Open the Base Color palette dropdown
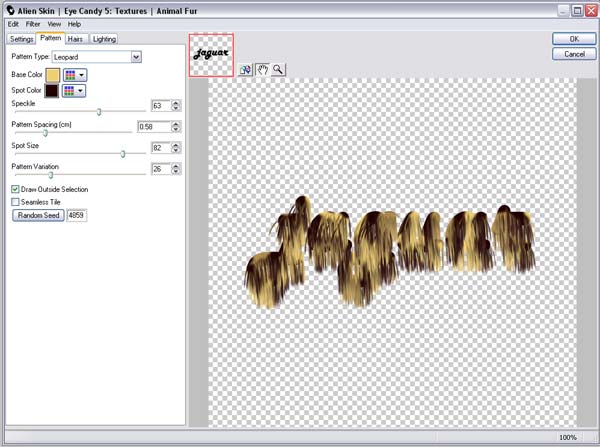The image size is (600, 447). 75,75
